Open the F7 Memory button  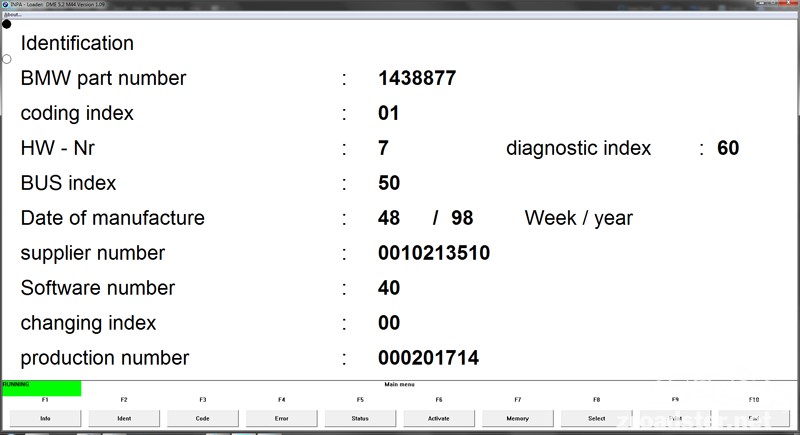518,418
